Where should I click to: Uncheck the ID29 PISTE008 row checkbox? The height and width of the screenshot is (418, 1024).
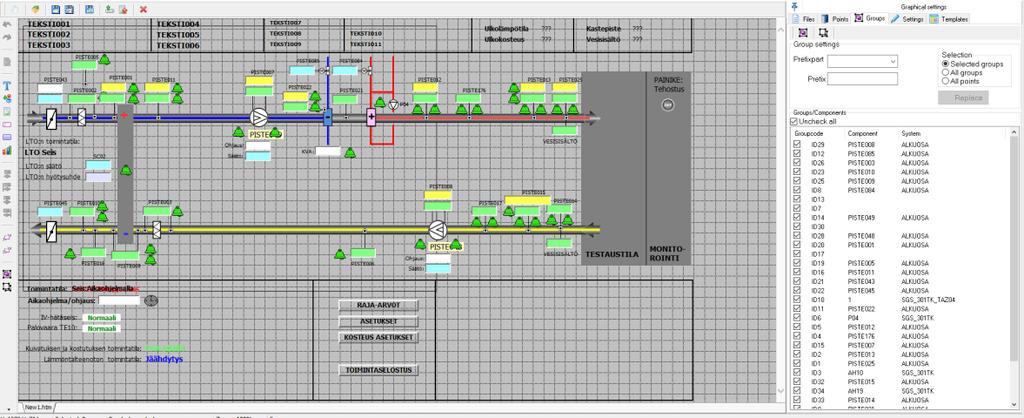coord(797,144)
